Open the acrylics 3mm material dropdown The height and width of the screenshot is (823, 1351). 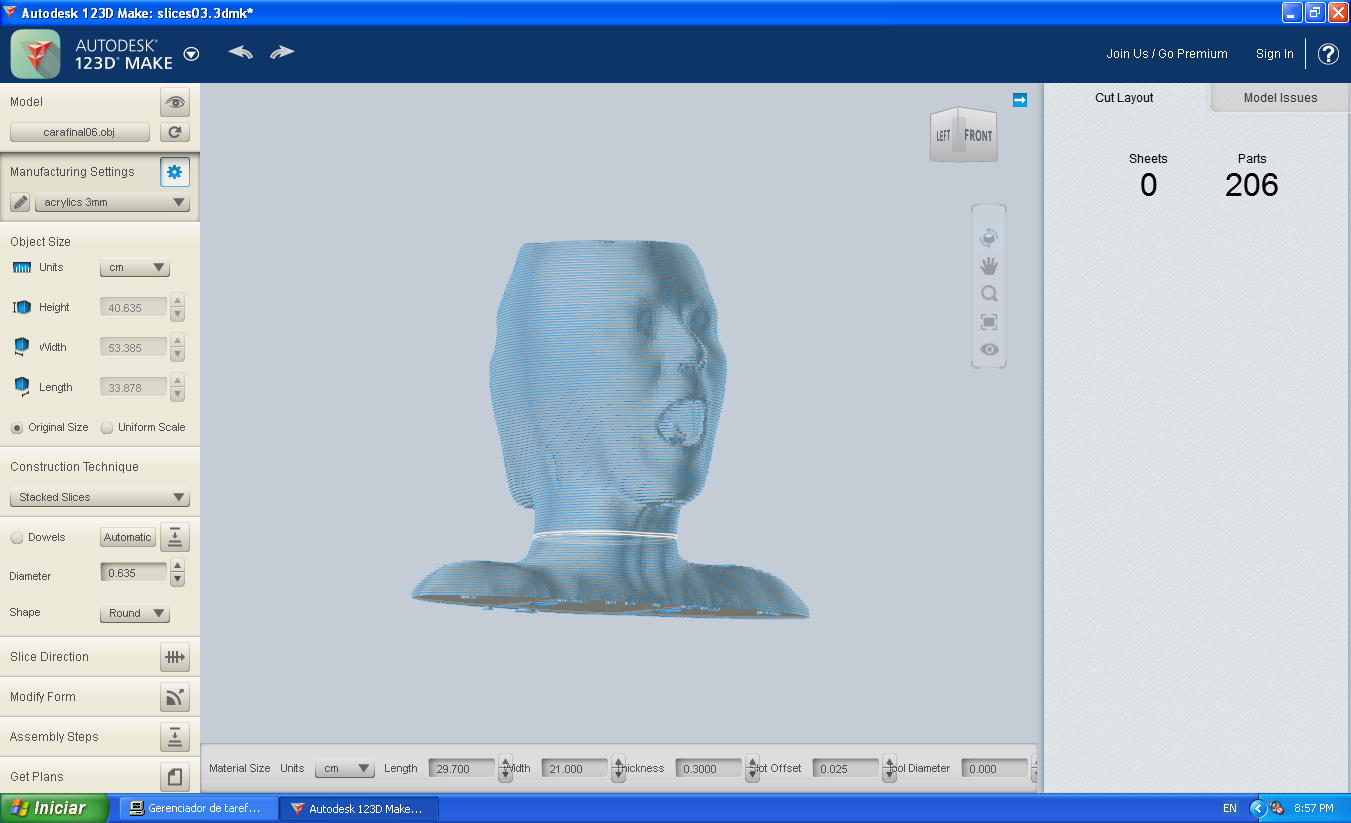coord(112,202)
